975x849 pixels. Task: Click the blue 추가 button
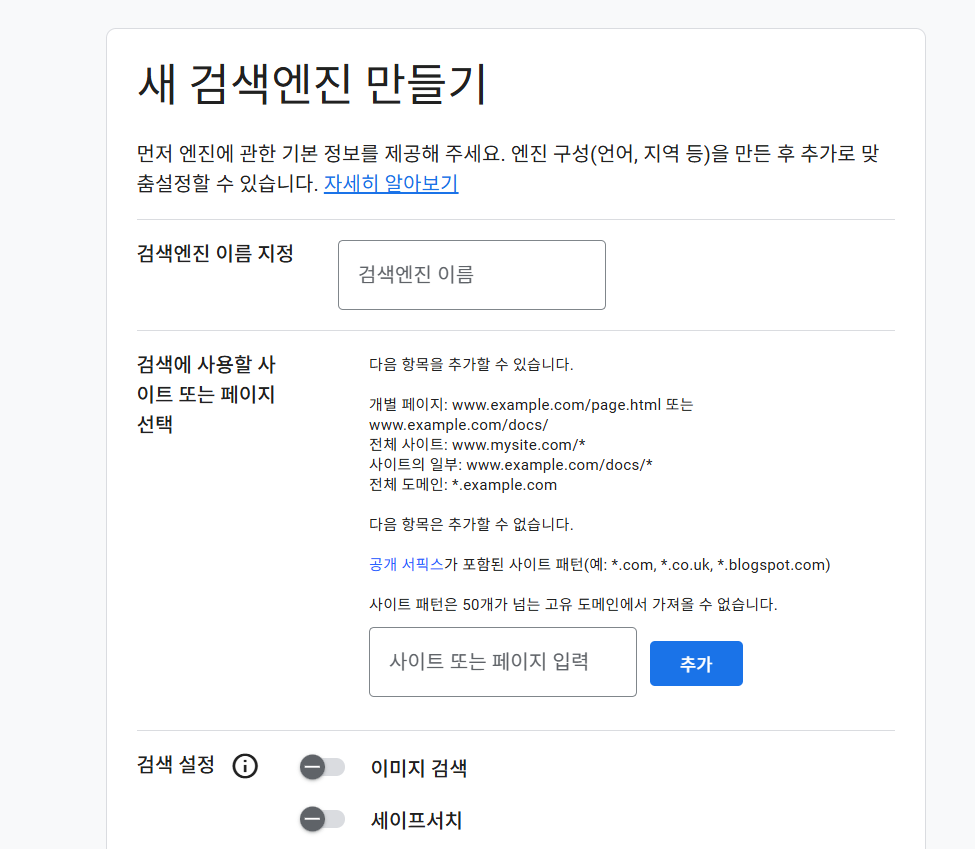696,664
